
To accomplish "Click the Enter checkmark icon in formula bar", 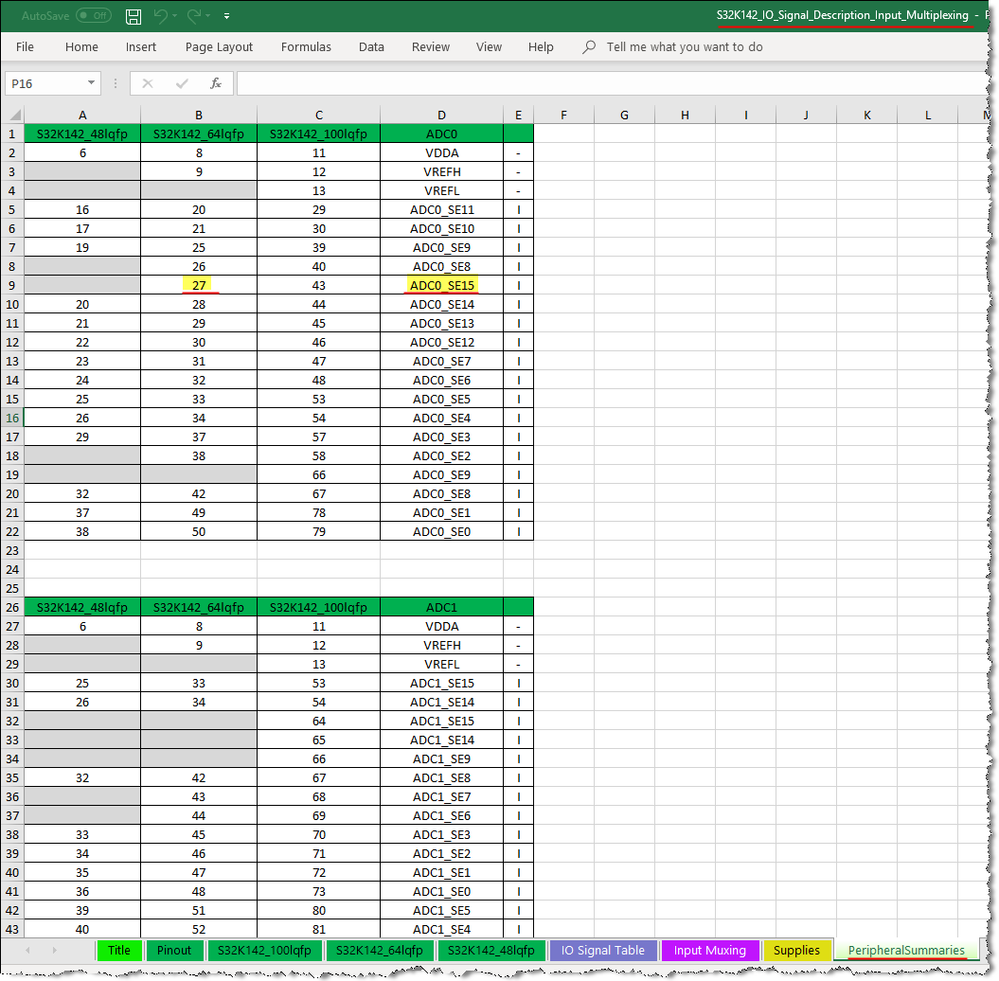I will point(182,83).
